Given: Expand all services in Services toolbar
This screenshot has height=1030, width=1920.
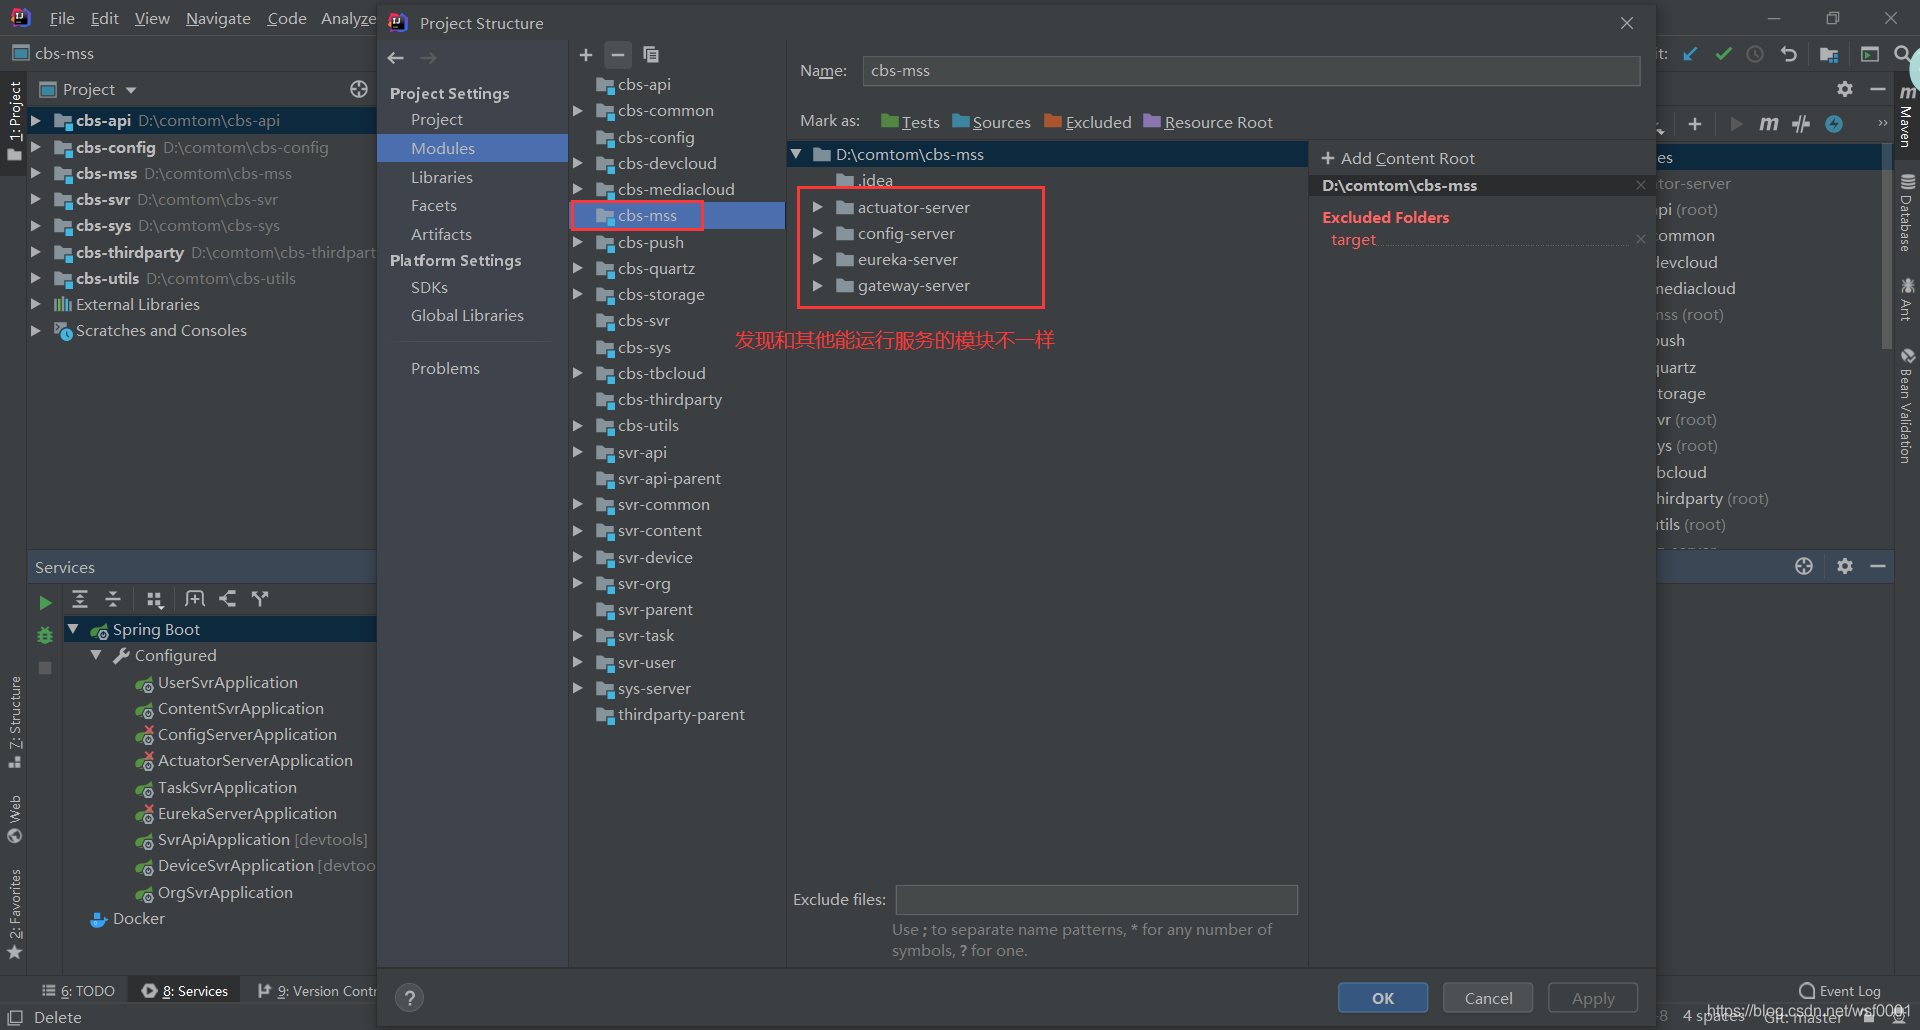Looking at the screenshot, I should pyautogui.click(x=80, y=599).
